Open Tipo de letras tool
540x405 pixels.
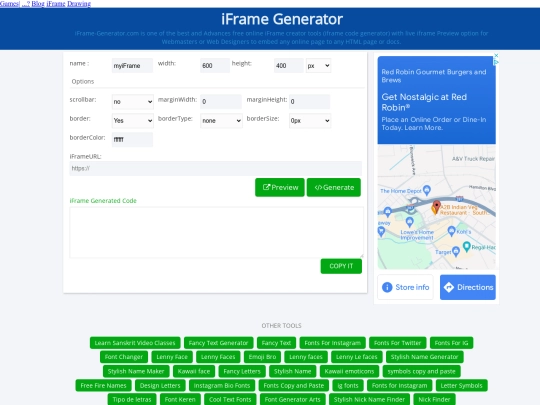132,399
